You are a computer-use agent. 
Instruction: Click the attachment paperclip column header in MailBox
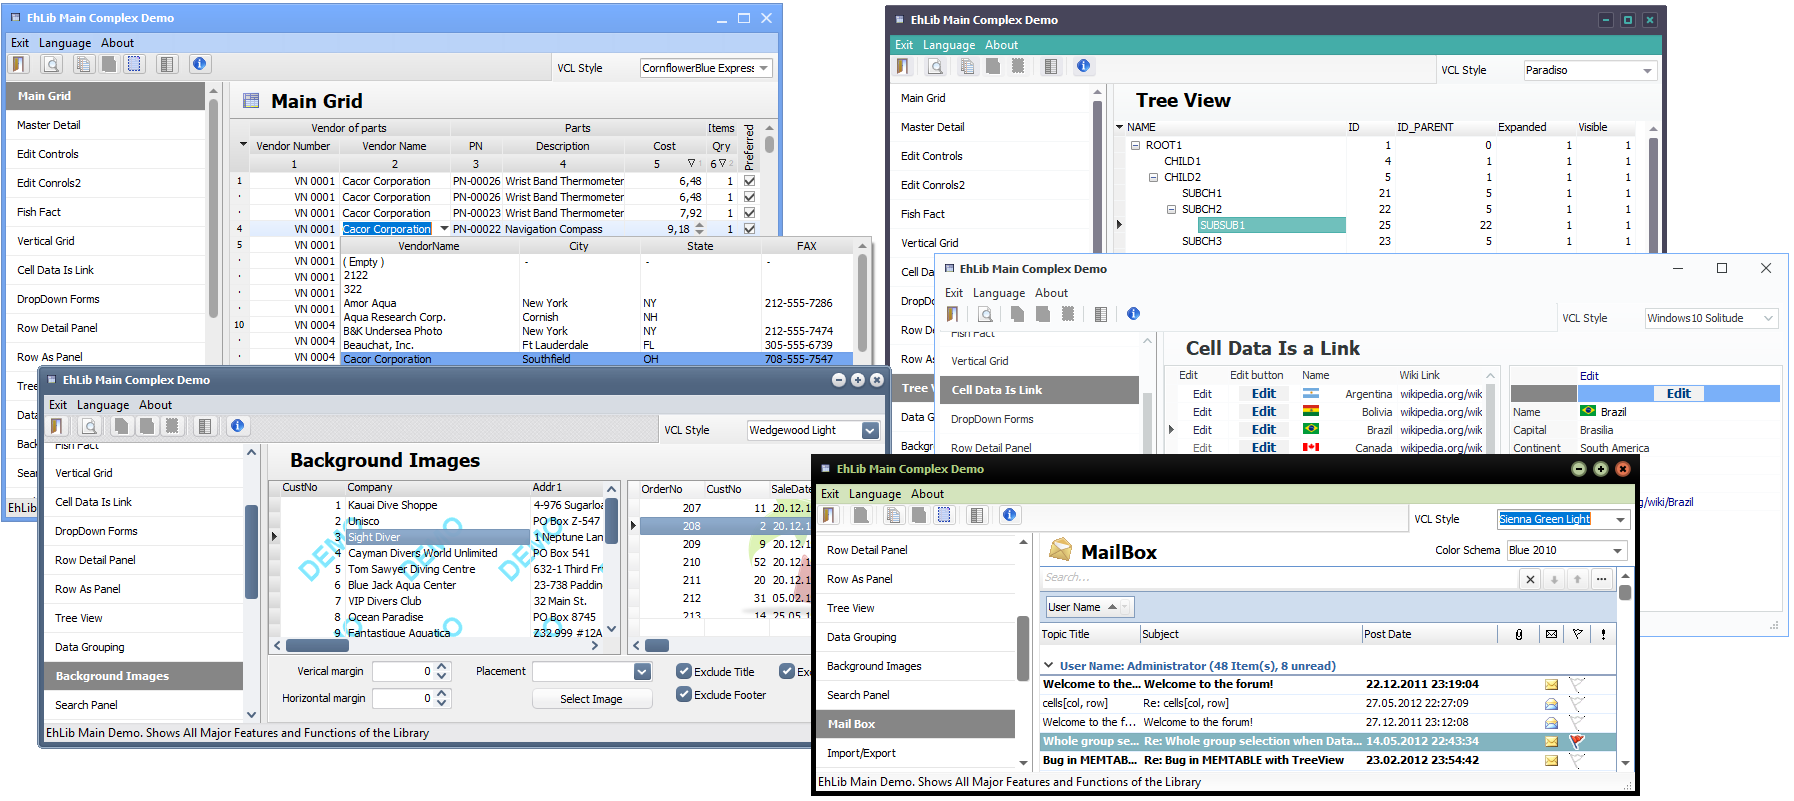pyautogui.click(x=1519, y=634)
